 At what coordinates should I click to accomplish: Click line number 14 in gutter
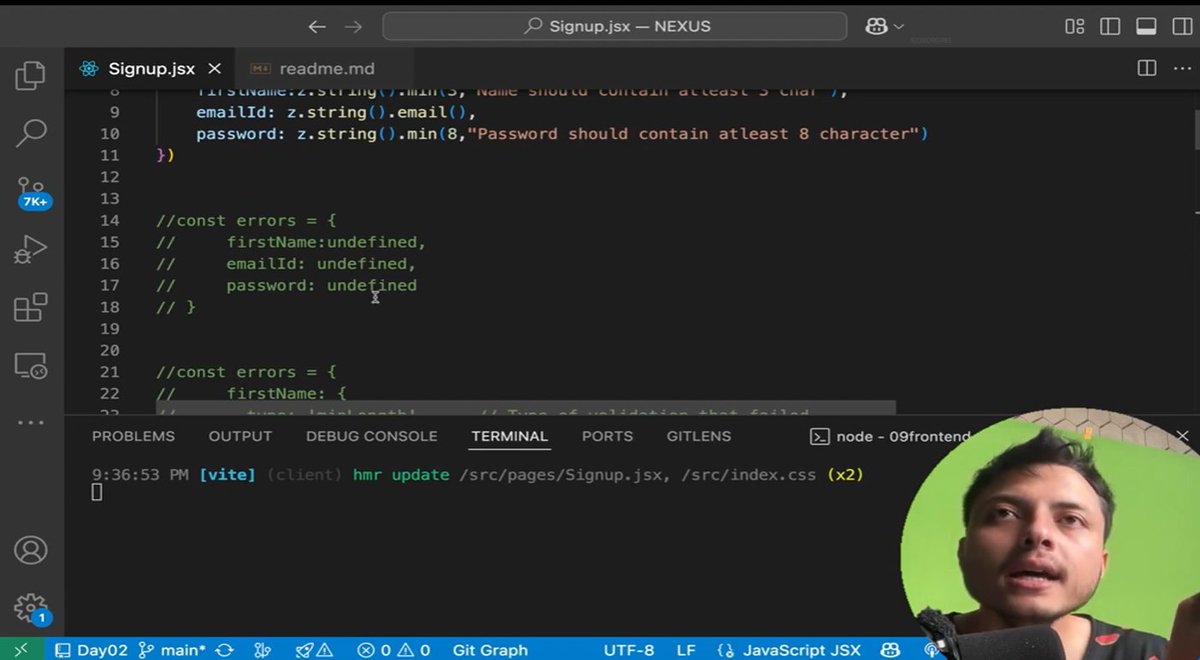click(108, 220)
